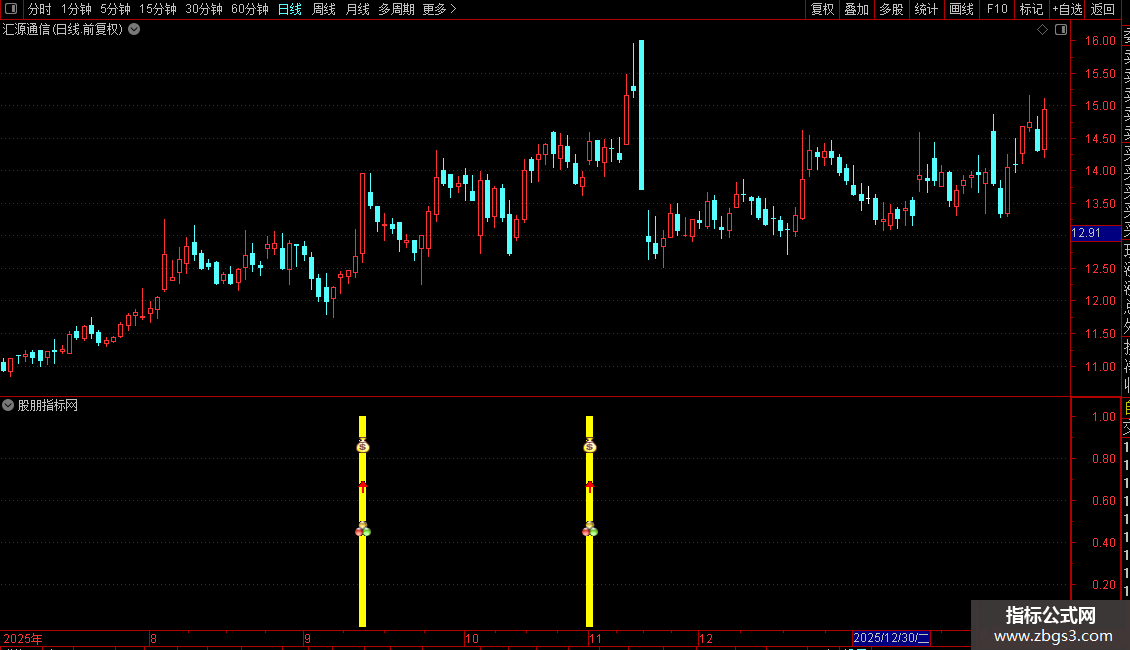1130x650 pixels.
Task: Click the 股朋指标网 indicator label
Action: coord(48,406)
